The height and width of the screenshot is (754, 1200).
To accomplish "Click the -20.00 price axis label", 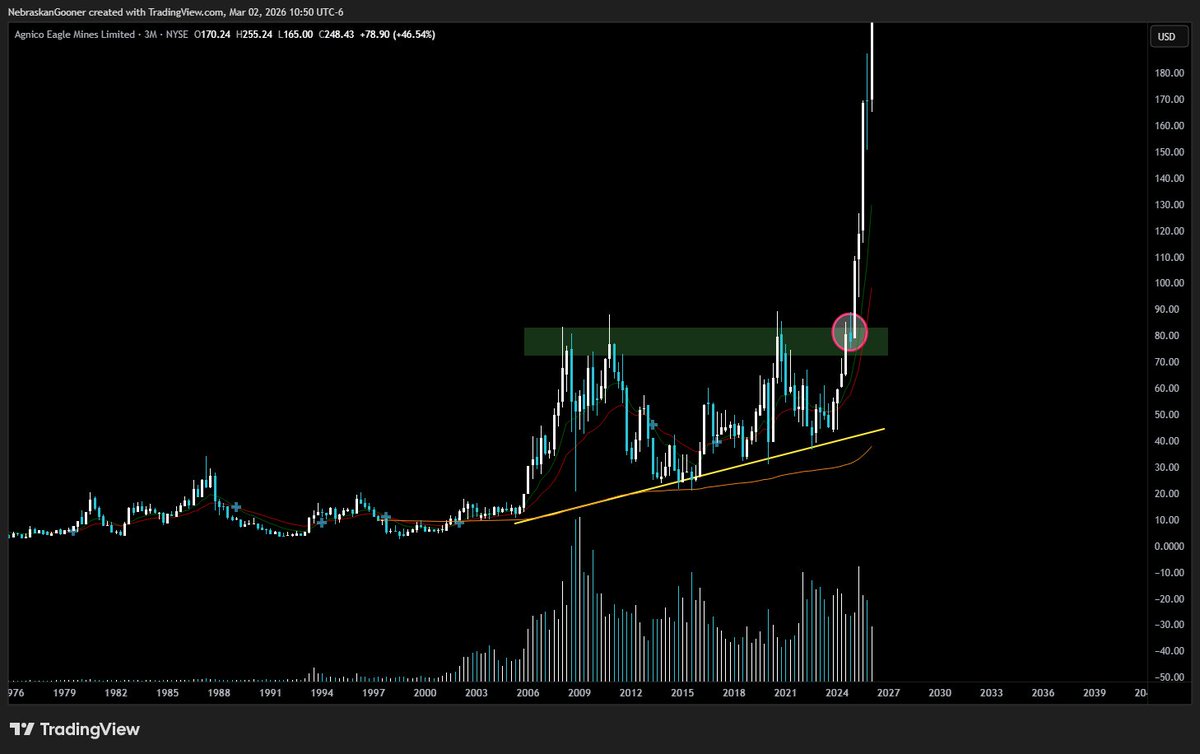I will click(x=1168, y=598).
